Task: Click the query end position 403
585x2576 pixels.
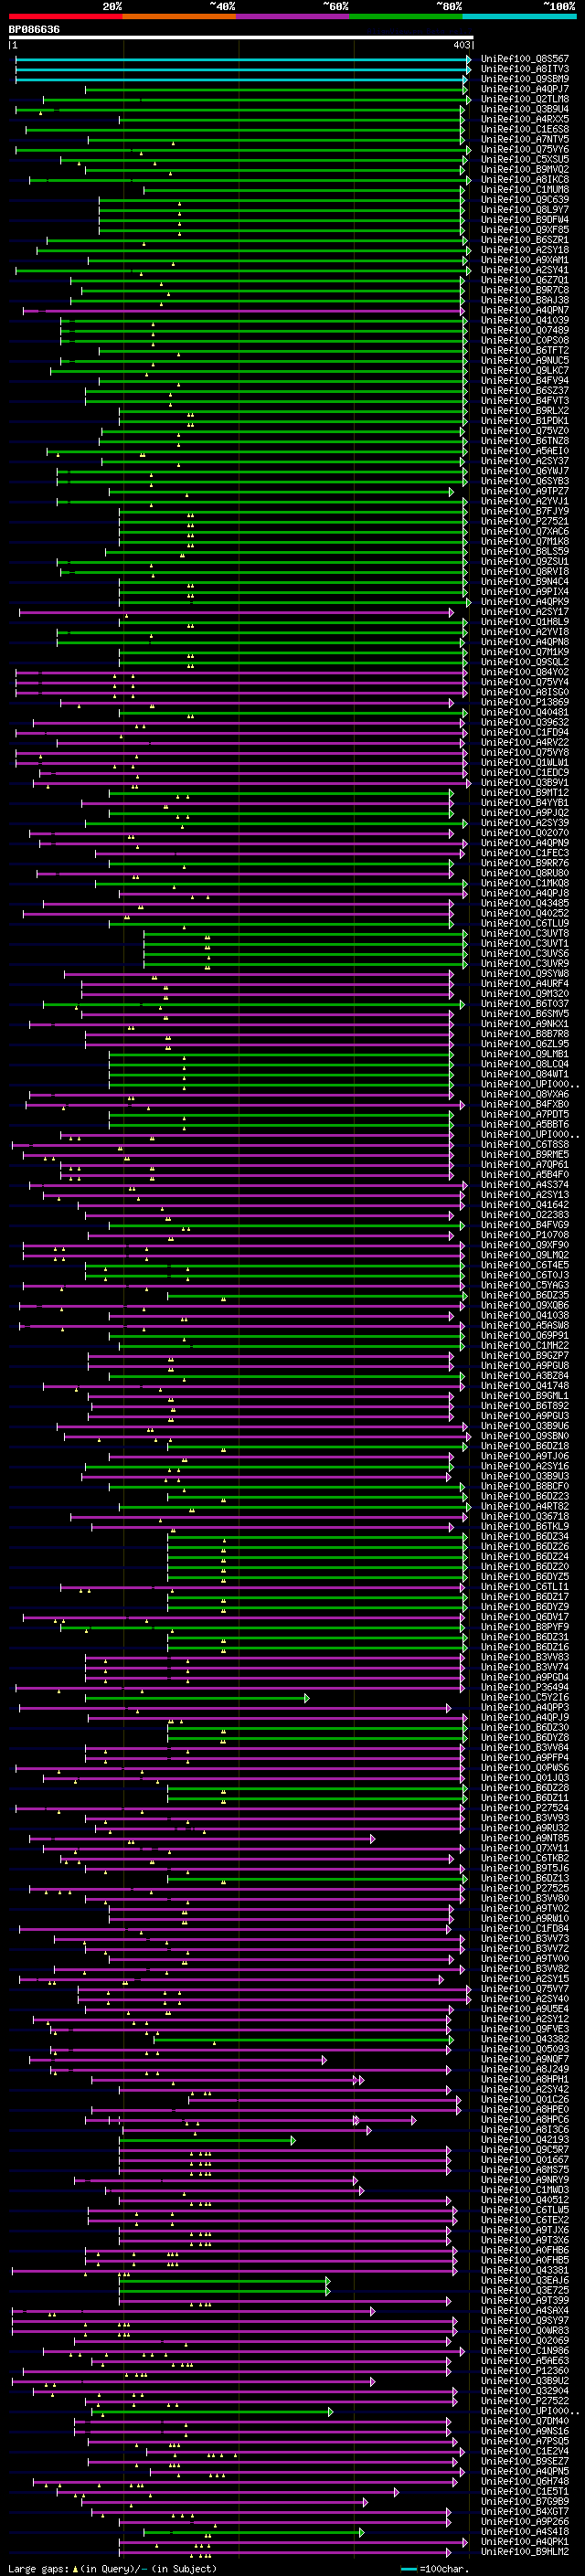Action: 461,45
